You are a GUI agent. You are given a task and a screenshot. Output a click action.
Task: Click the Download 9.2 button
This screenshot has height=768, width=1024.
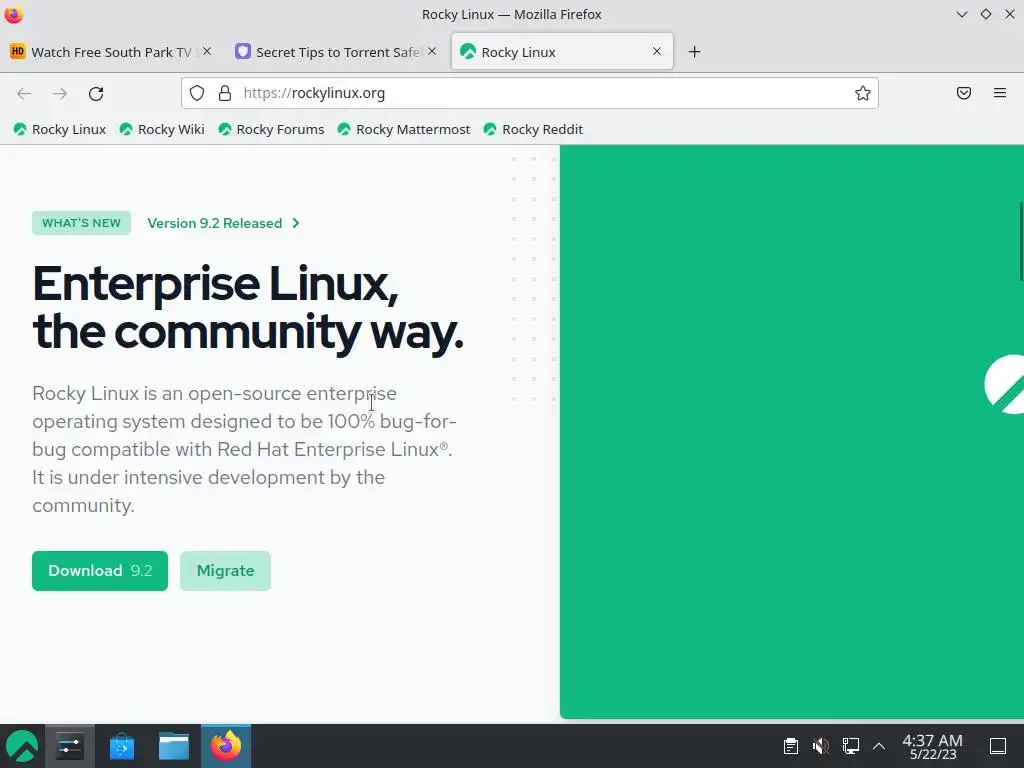tap(100, 571)
